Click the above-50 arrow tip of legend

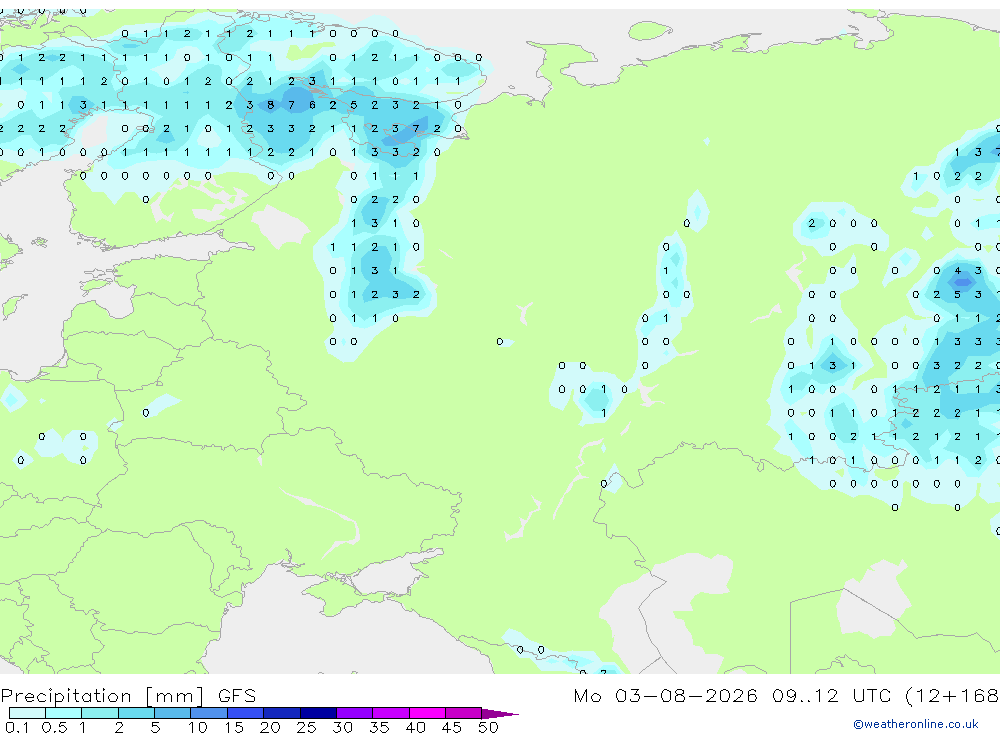click(x=500, y=713)
